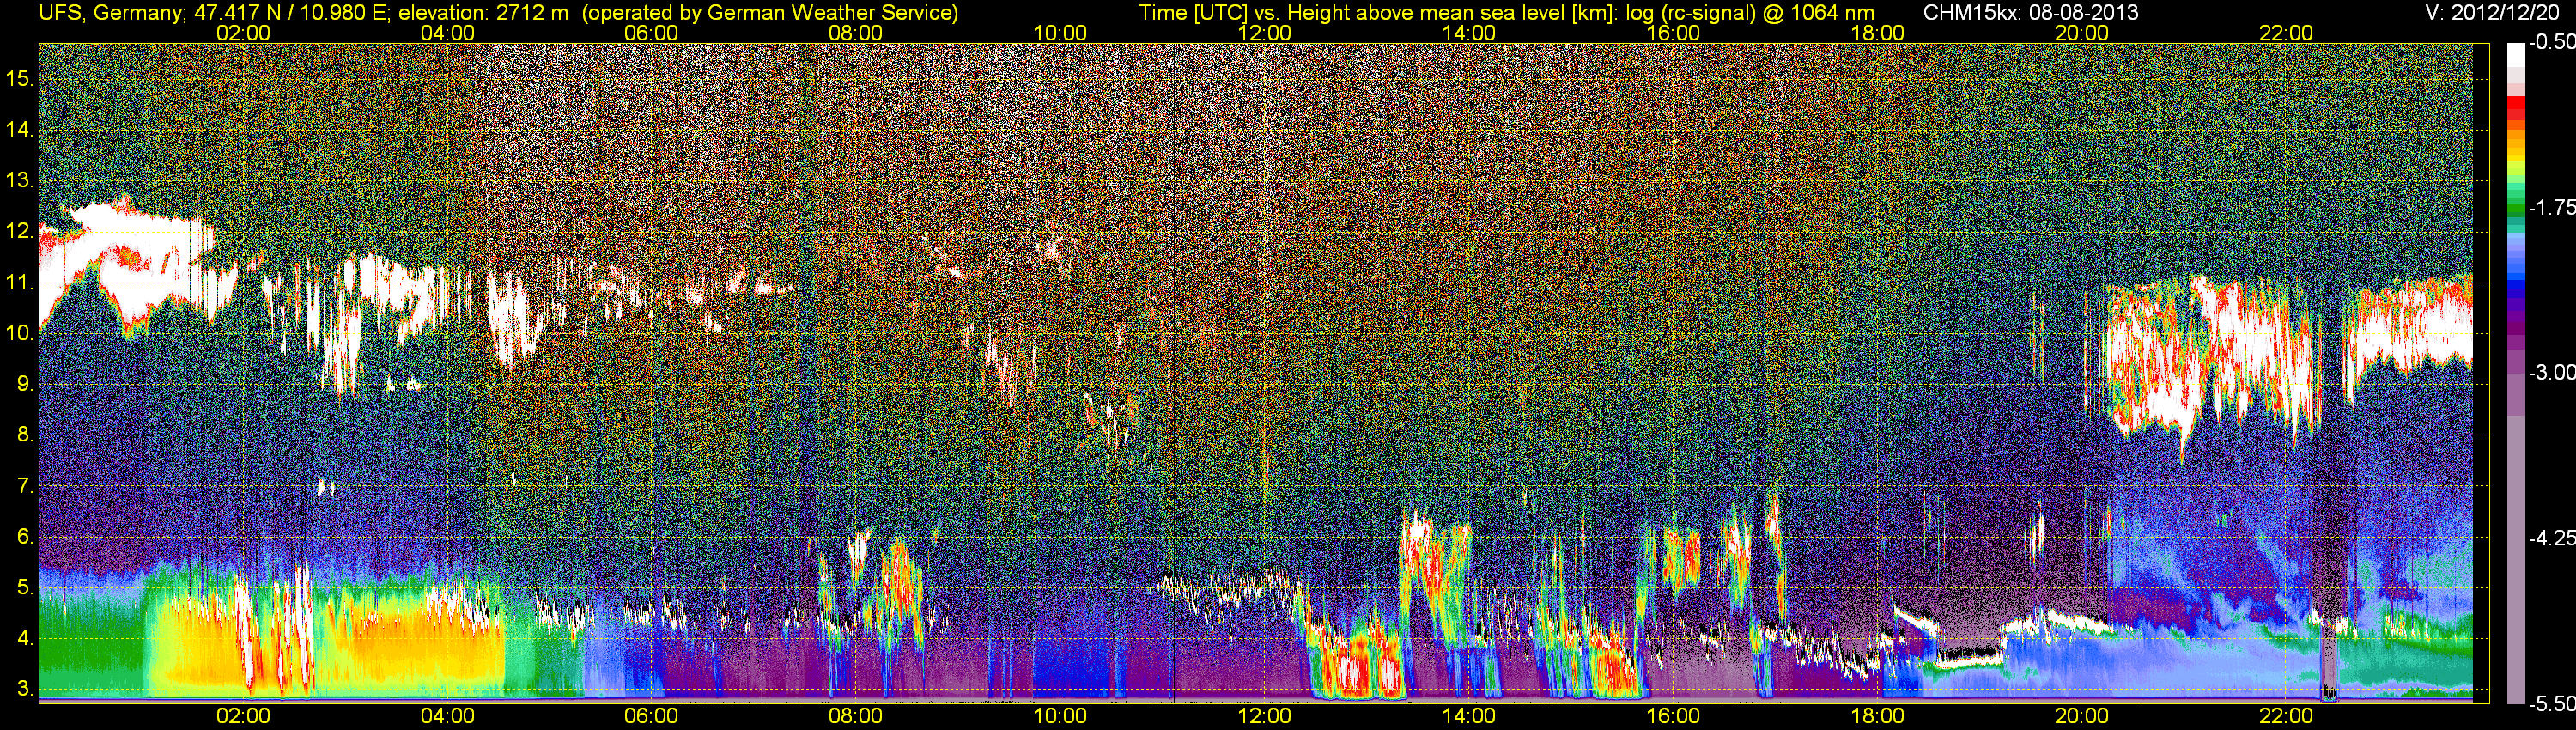The image size is (2576, 730).
Task: Click the 06:00 label on the top time axis
Action: [651, 33]
